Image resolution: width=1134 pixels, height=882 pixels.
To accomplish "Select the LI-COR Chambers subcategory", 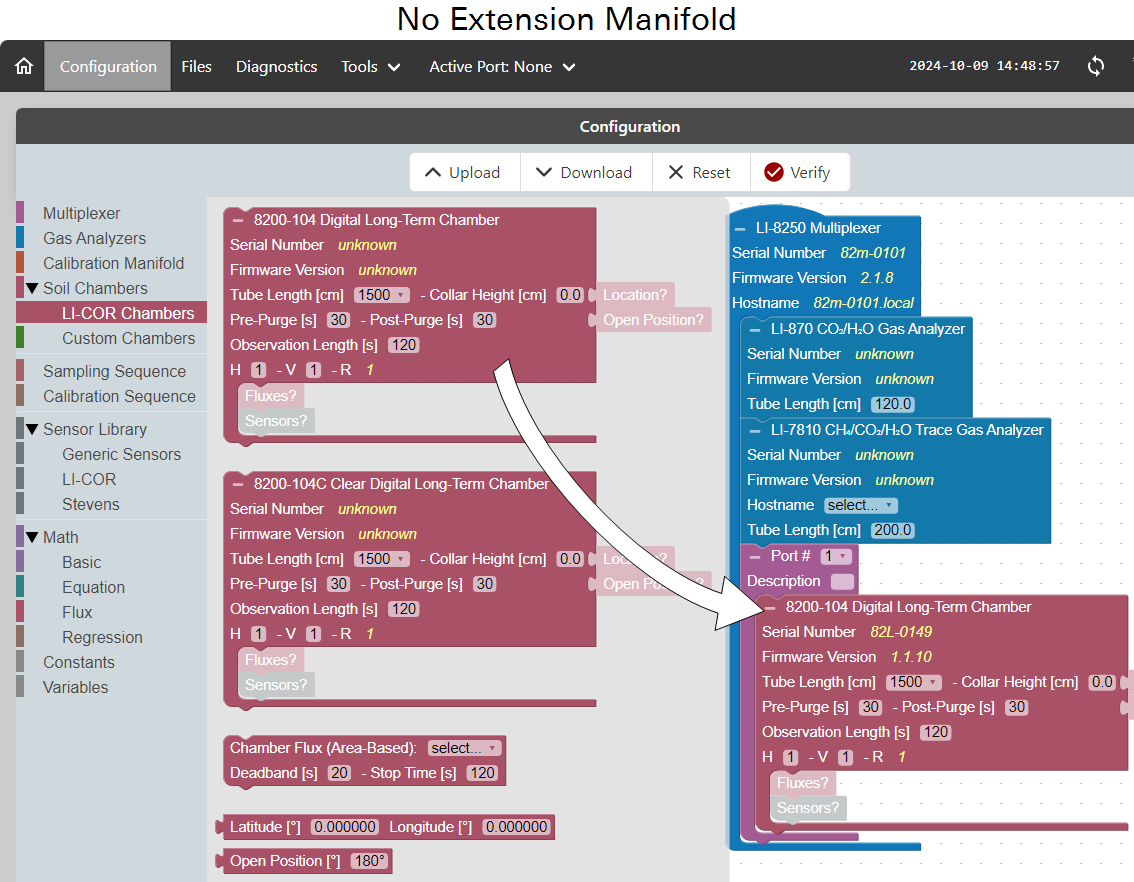I will coord(128,313).
